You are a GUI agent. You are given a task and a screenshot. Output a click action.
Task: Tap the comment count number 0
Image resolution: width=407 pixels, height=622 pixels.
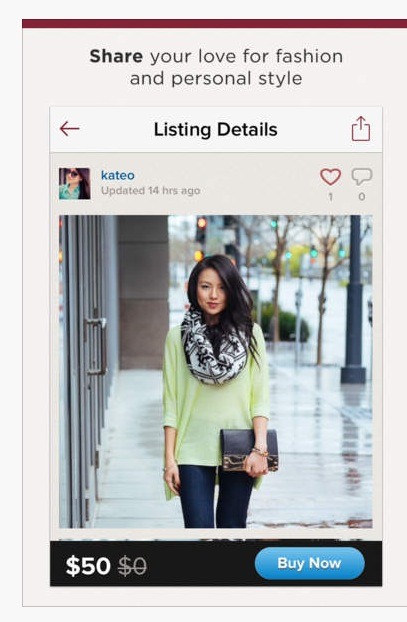point(361,197)
